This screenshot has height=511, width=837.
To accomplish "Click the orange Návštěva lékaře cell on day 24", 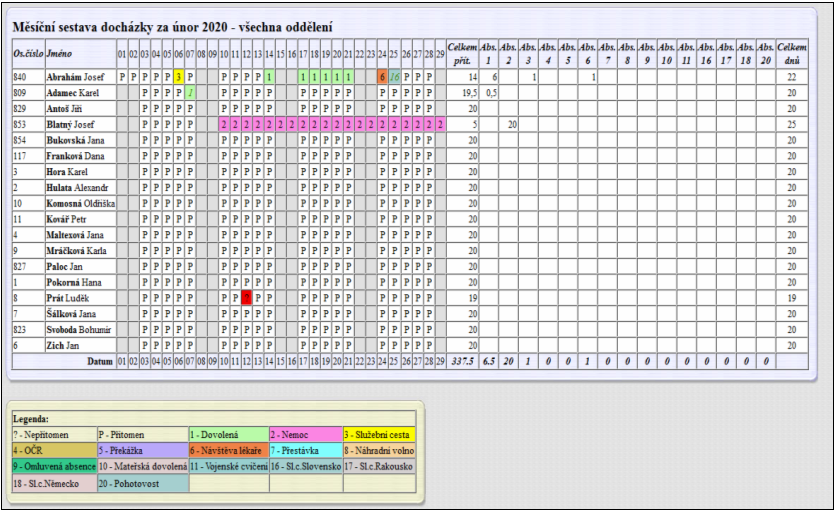I will pos(383,77).
